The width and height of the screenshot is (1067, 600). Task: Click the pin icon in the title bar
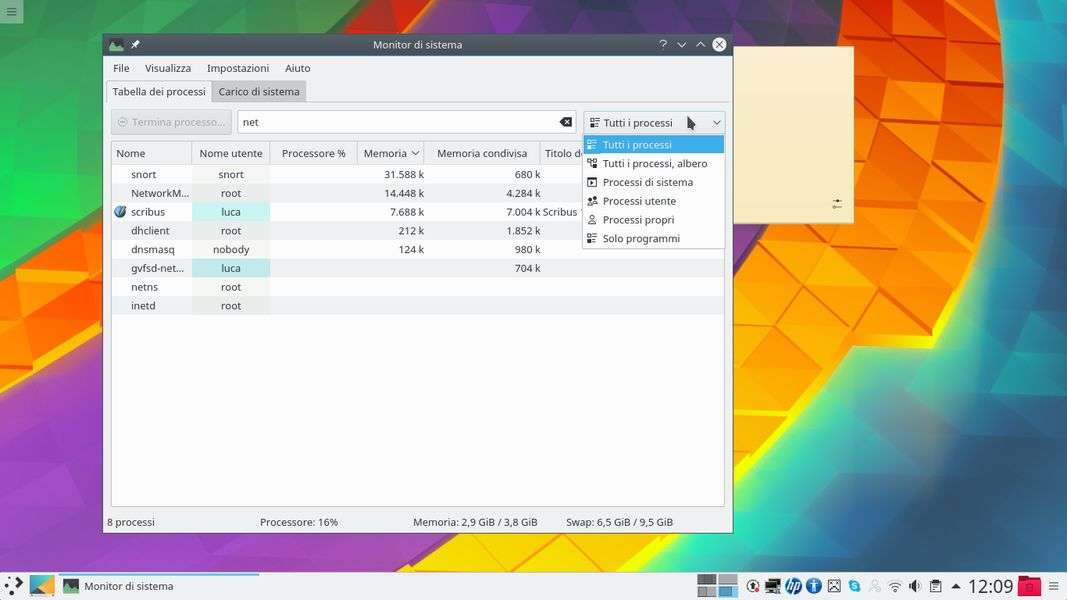(136, 45)
